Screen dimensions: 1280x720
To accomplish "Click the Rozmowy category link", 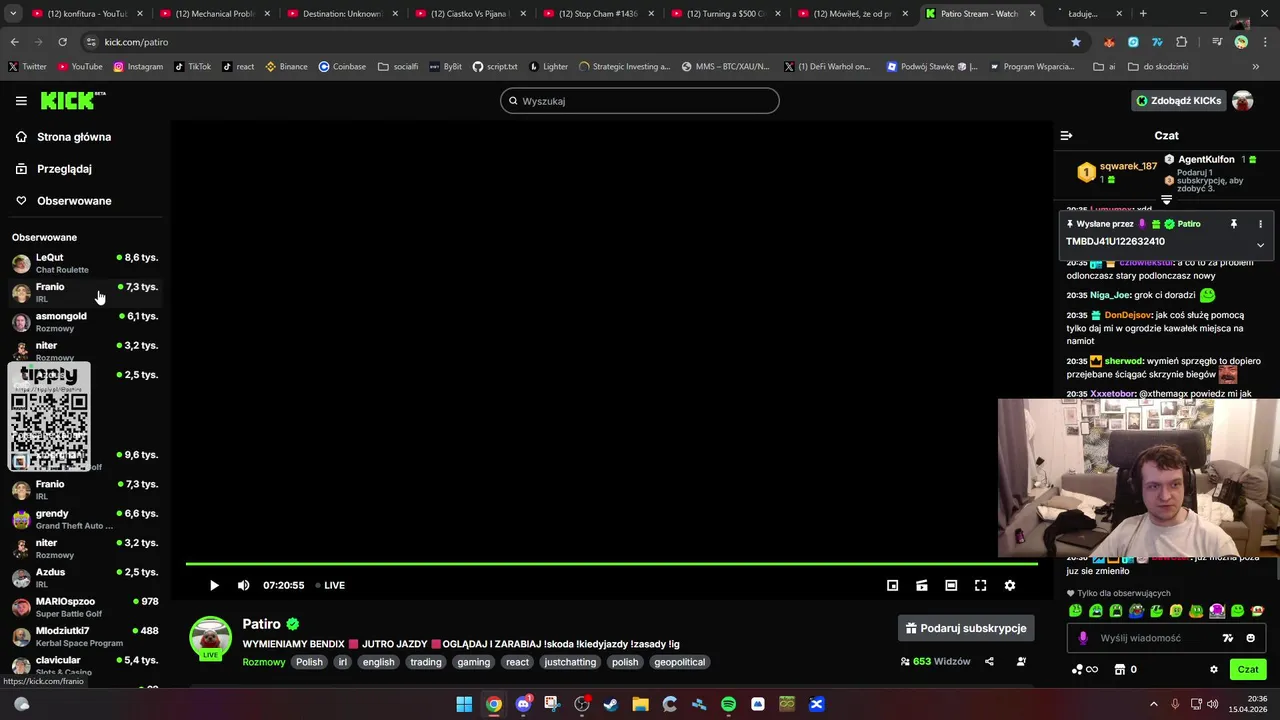I will click(x=264, y=662).
